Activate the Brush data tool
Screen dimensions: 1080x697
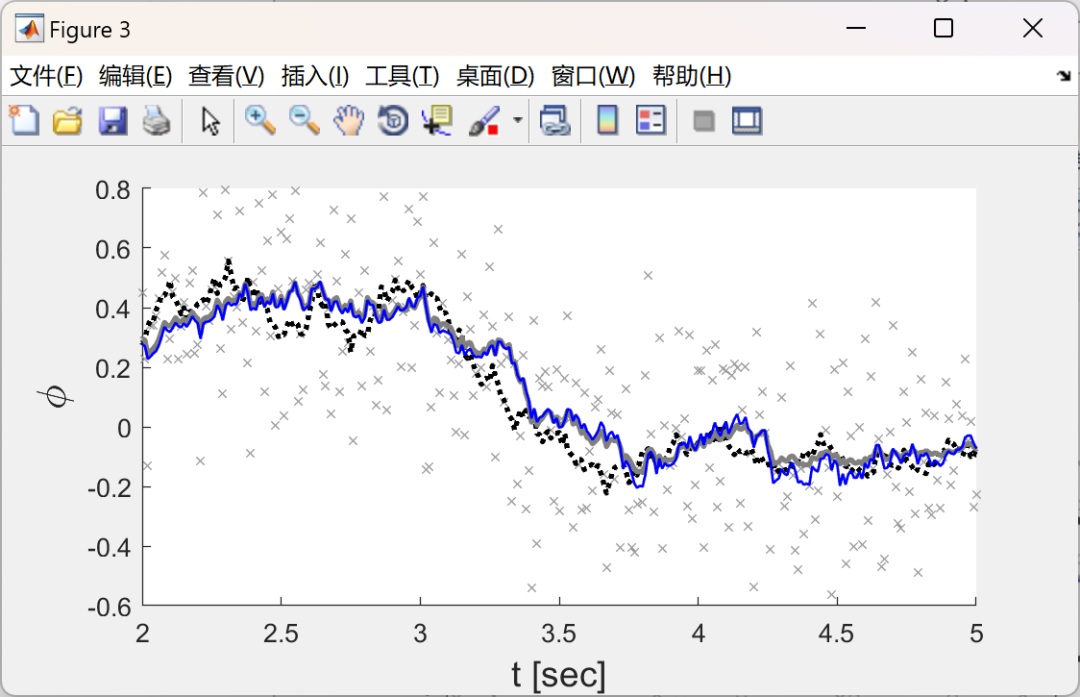[x=484, y=121]
